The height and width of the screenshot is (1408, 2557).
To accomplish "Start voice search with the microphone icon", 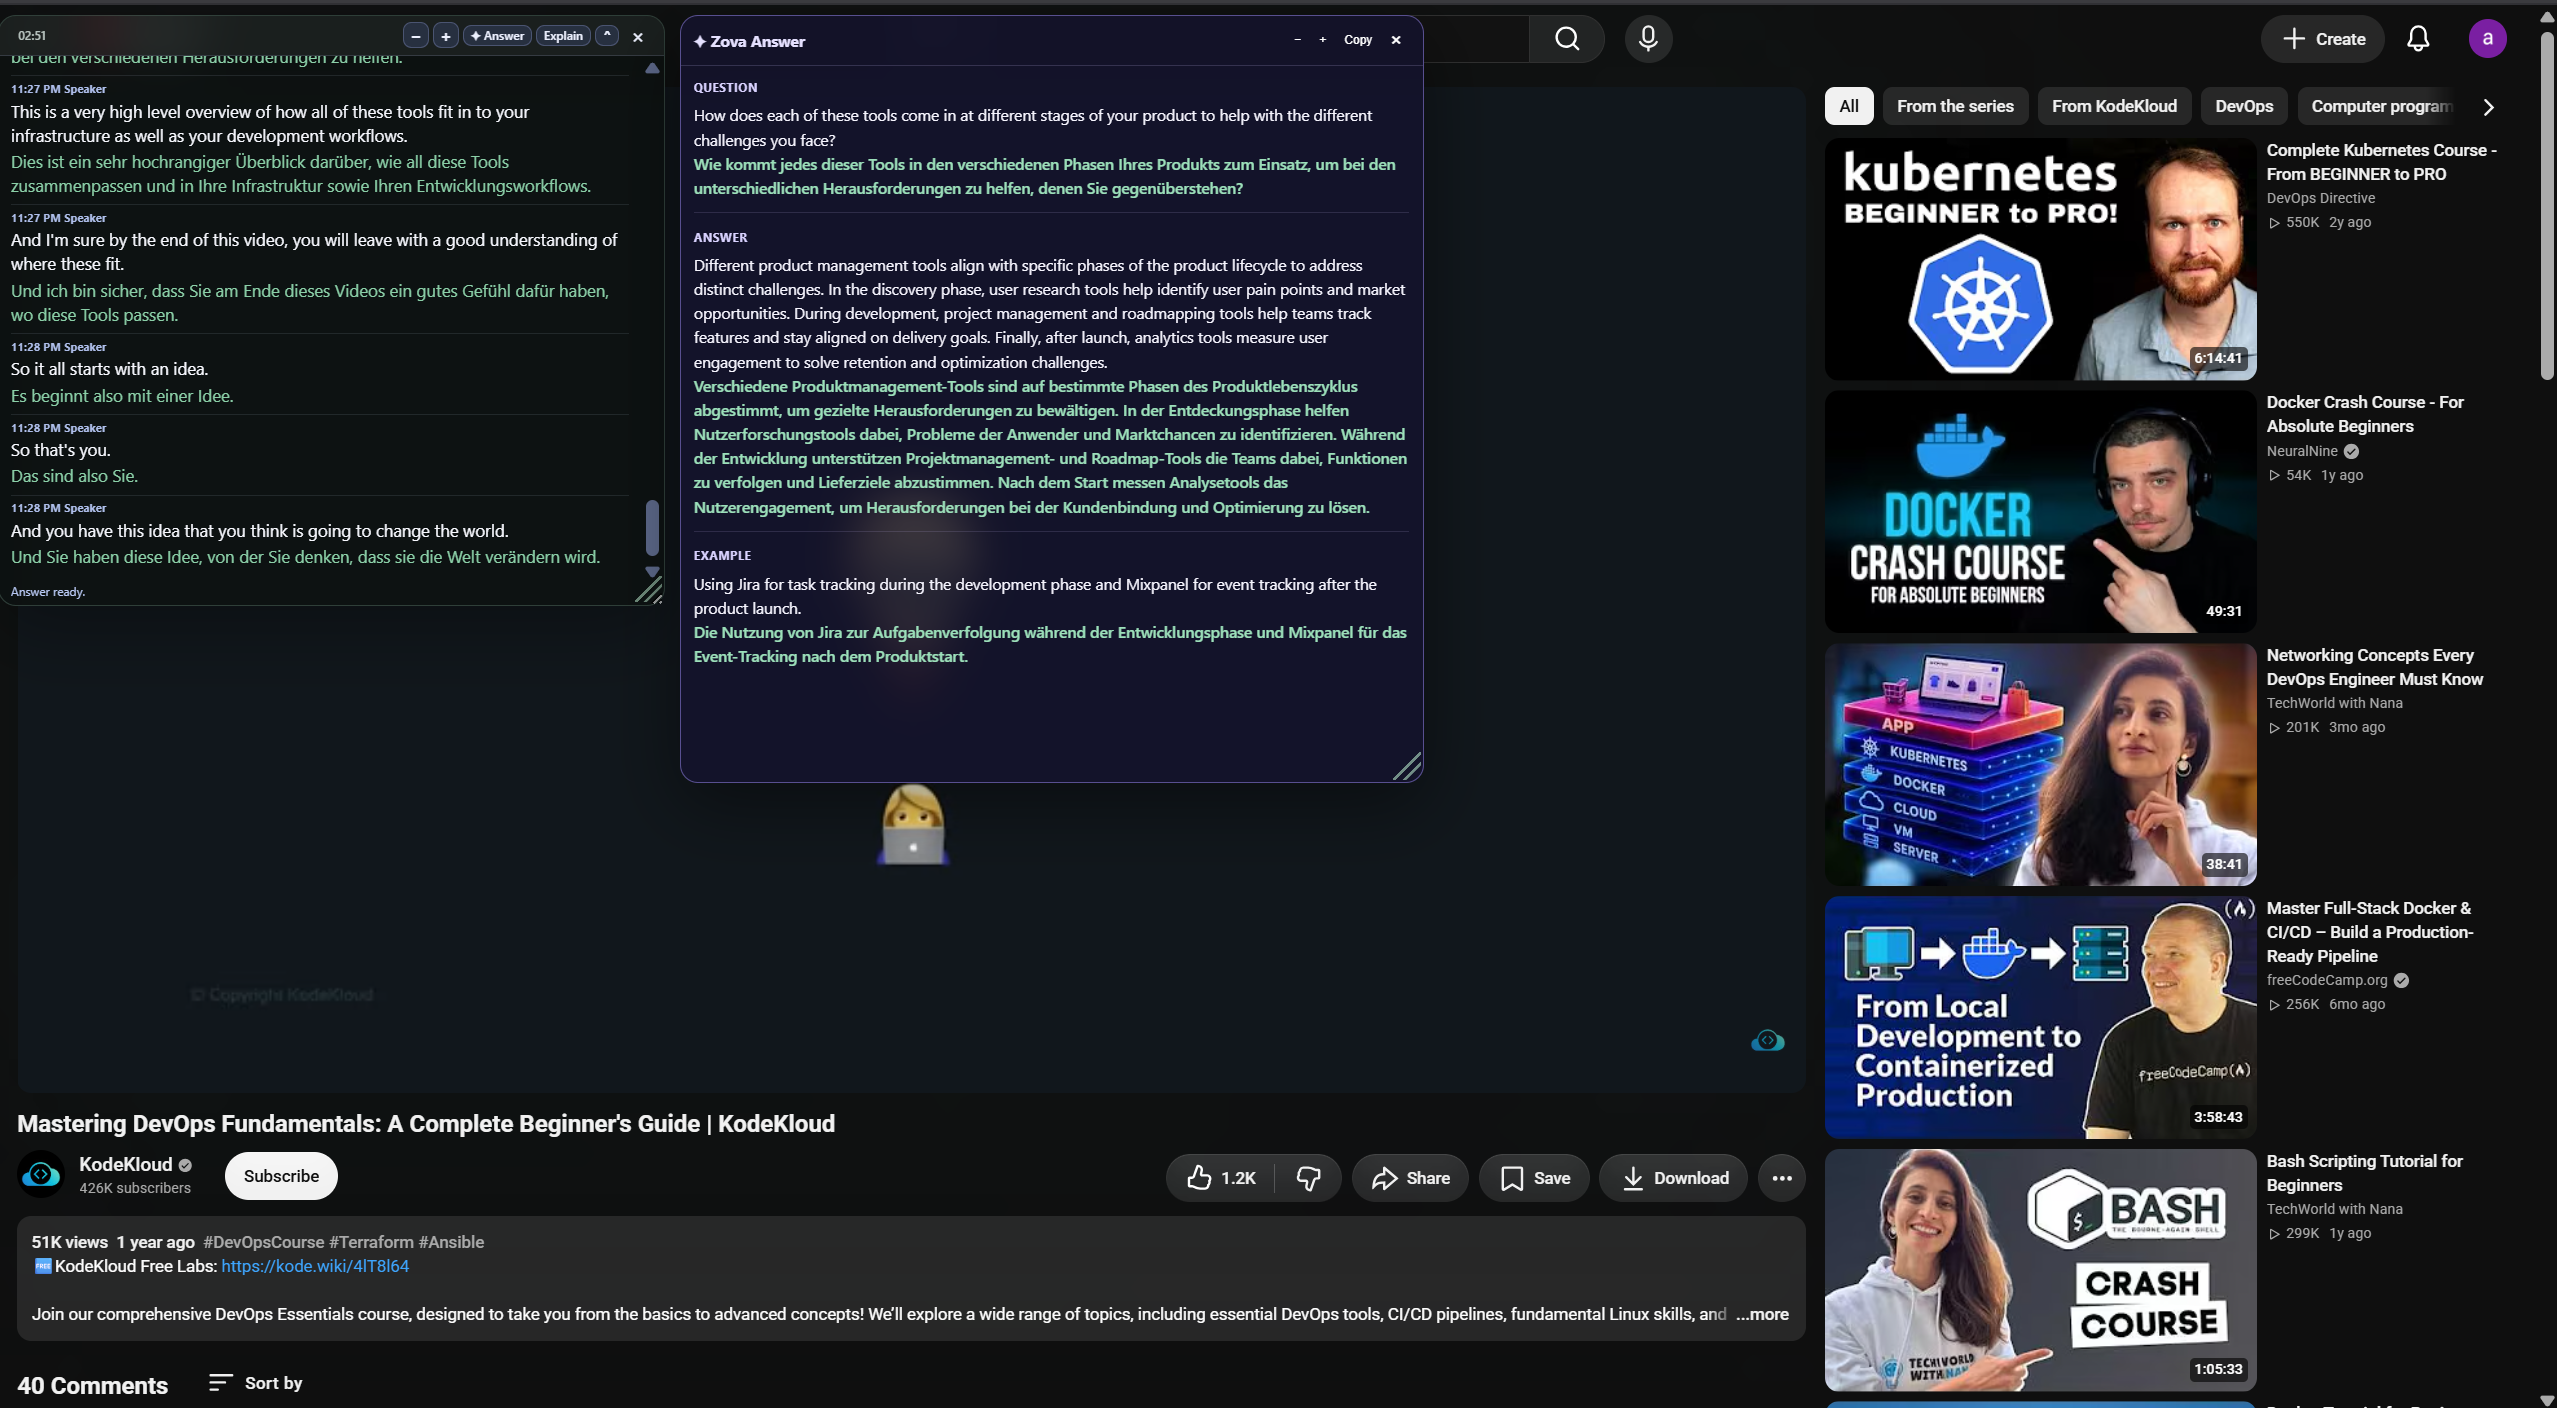I will [x=1648, y=39].
